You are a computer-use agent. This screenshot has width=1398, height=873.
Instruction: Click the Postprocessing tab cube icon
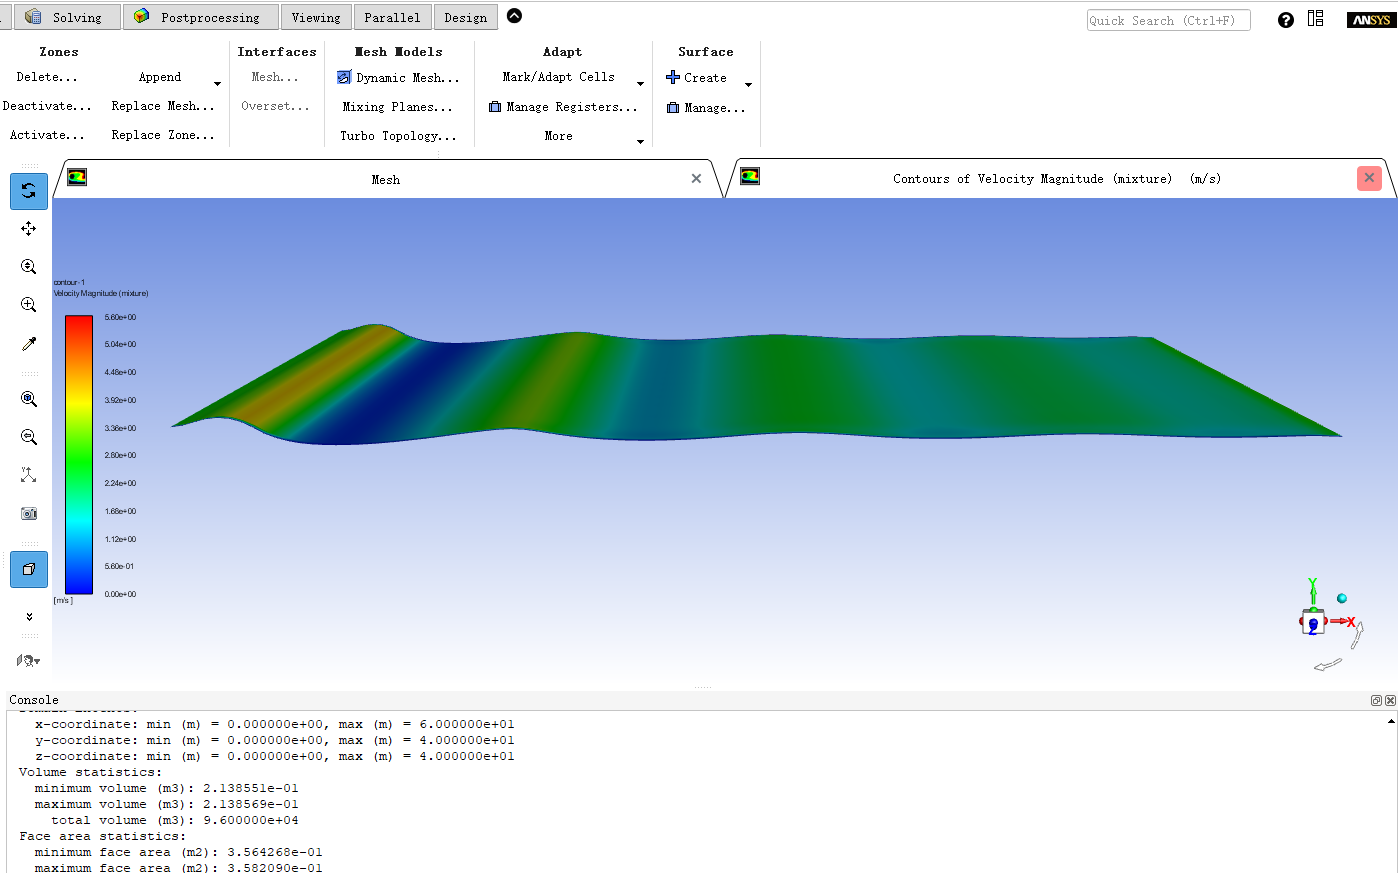[141, 17]
